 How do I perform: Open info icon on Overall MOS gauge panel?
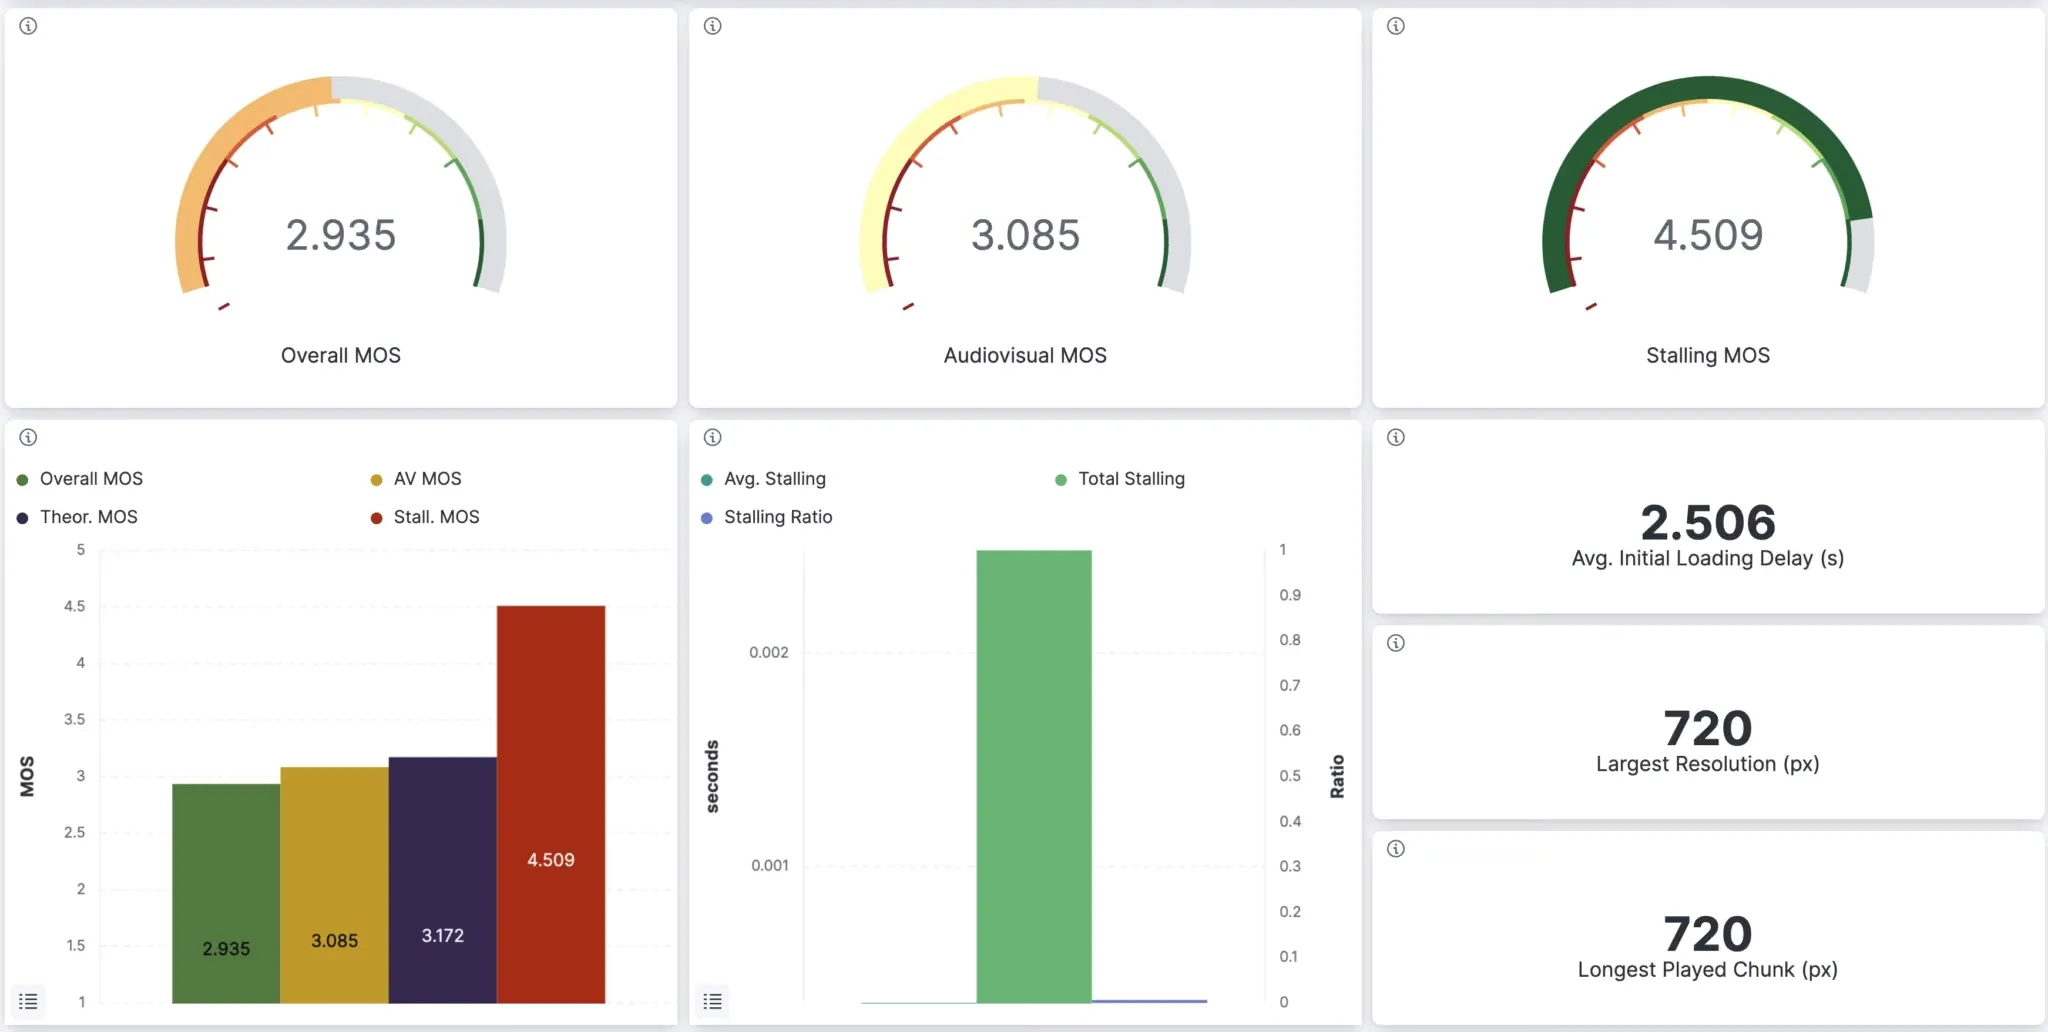28,26
